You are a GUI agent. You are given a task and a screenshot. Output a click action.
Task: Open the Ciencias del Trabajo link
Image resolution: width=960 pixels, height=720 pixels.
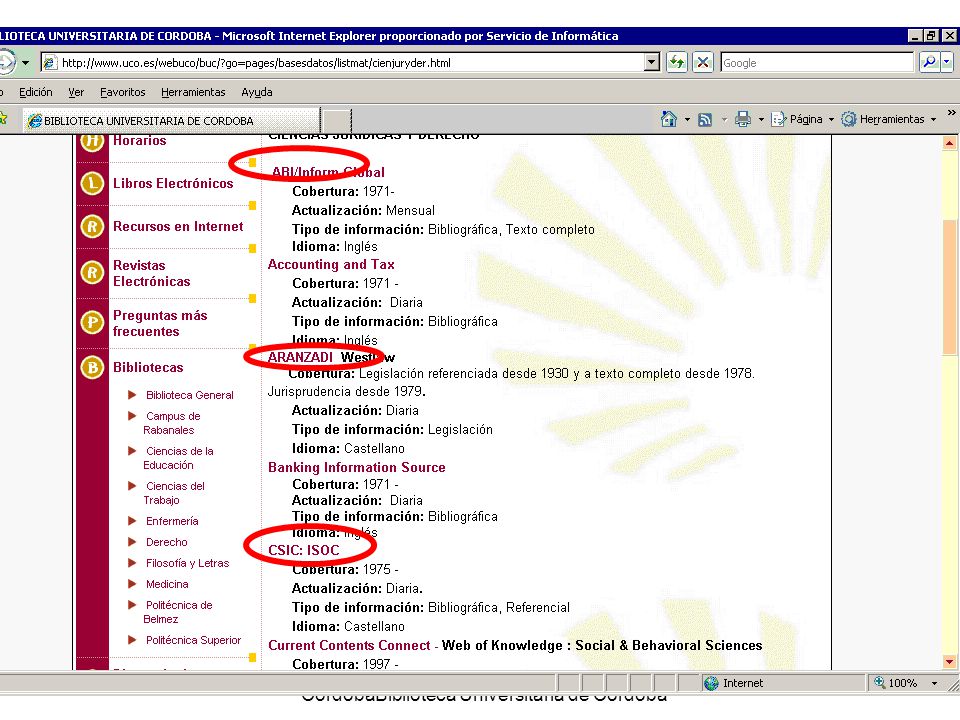(x=174, y=493)
